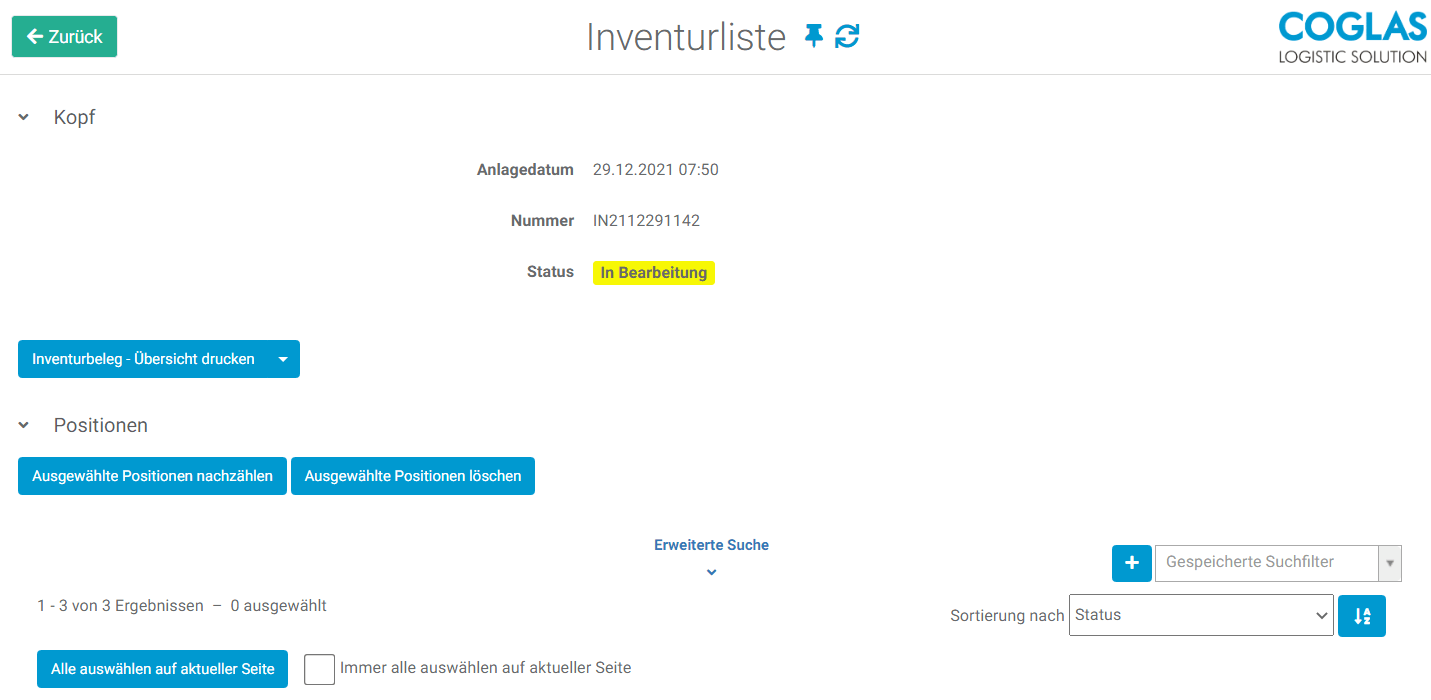Viewport: 1431px width, 700px height.
Task: Collapse the Kopf section chevron
Action: coord(24,118)
